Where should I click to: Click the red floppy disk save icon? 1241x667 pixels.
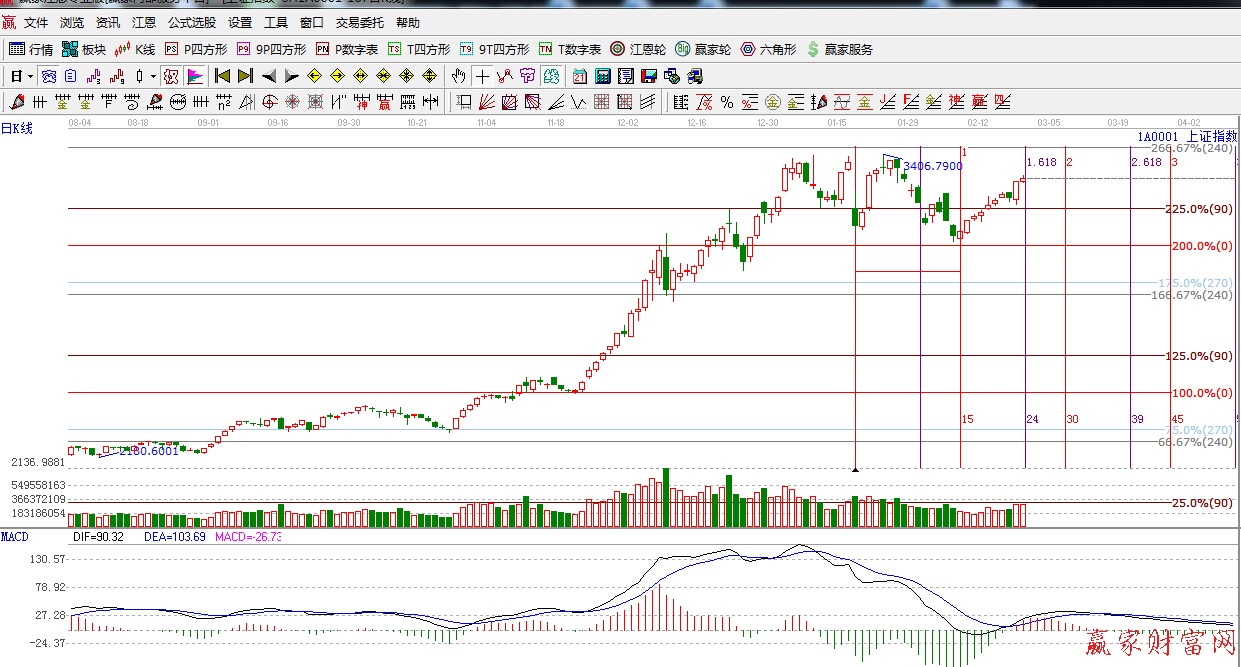(x=648, y=76)
